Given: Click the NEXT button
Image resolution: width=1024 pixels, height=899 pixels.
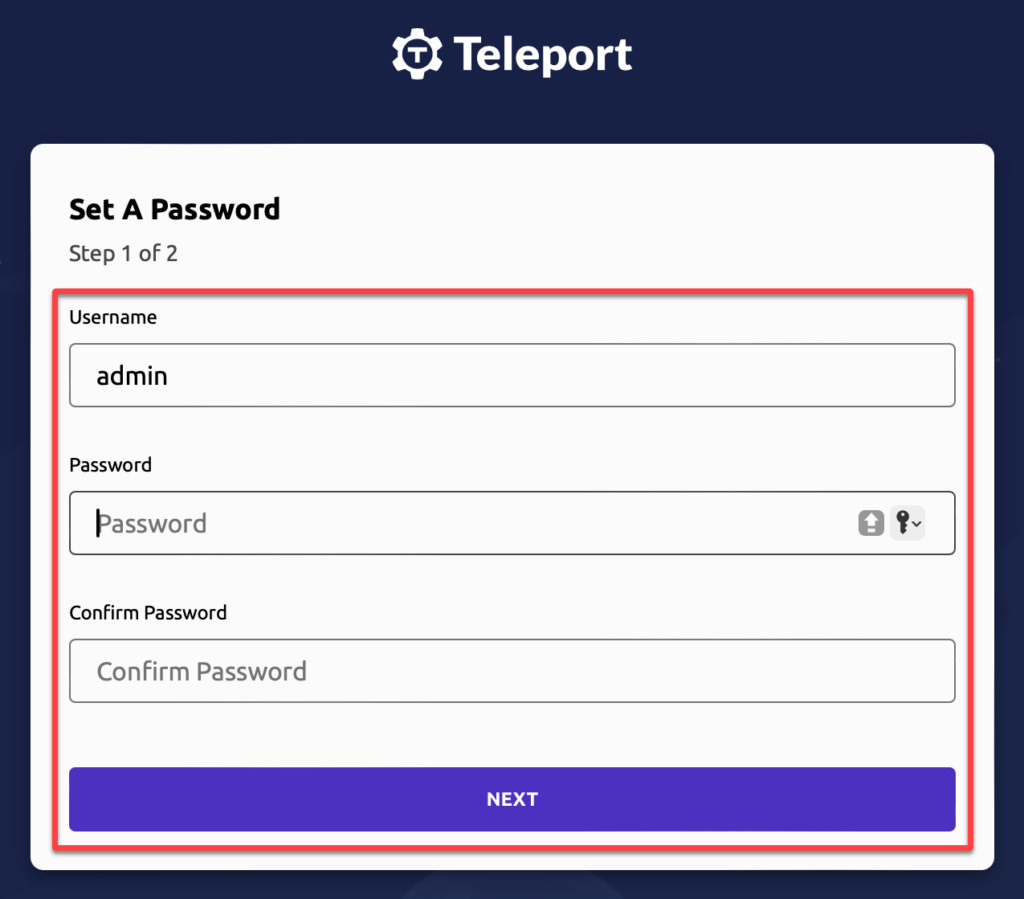Looking at the screenshot, I should point(512,799).
